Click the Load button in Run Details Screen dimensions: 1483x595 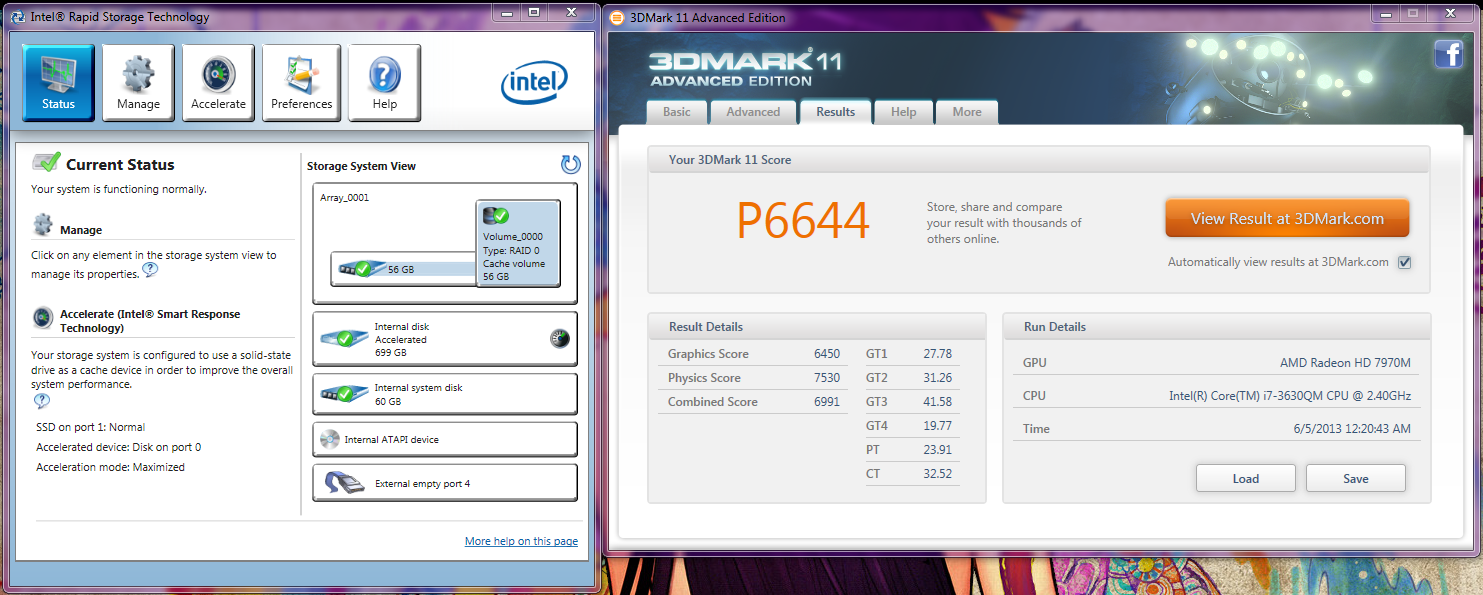(1246, 478)
